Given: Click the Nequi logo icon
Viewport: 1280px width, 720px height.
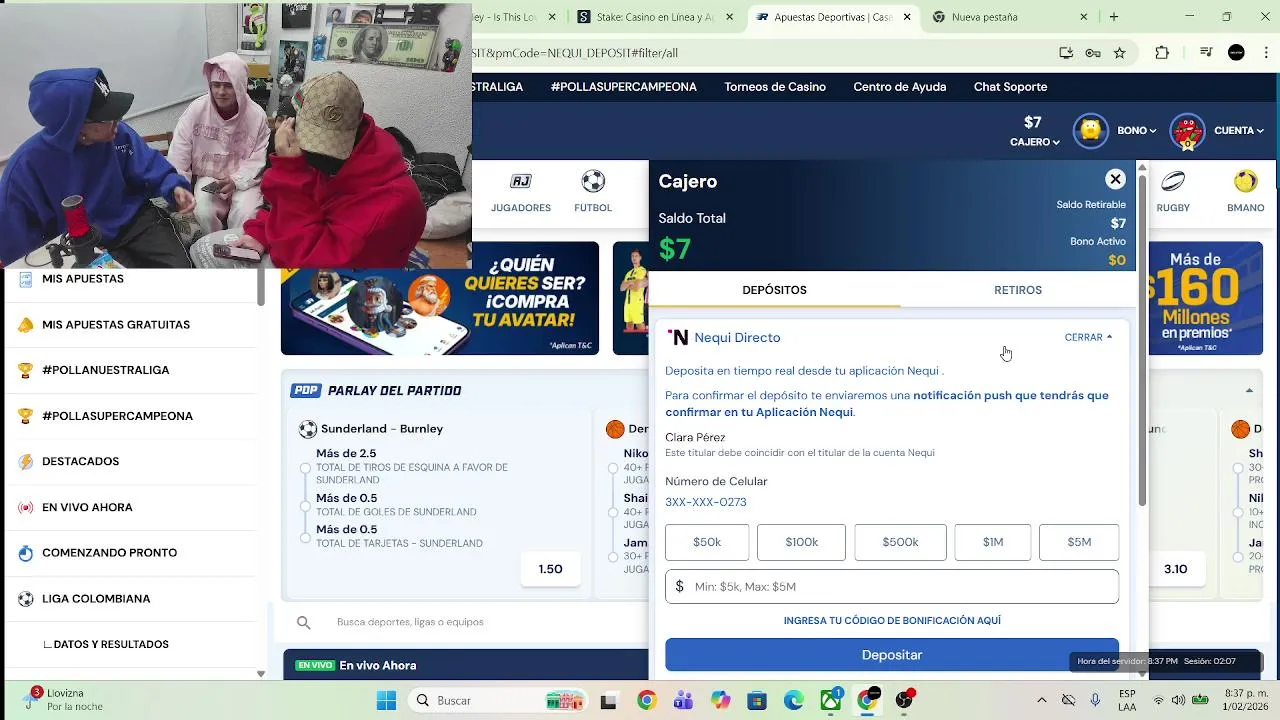Looking at the screenshot, I should pyautogui.click(x=678, y=337).
